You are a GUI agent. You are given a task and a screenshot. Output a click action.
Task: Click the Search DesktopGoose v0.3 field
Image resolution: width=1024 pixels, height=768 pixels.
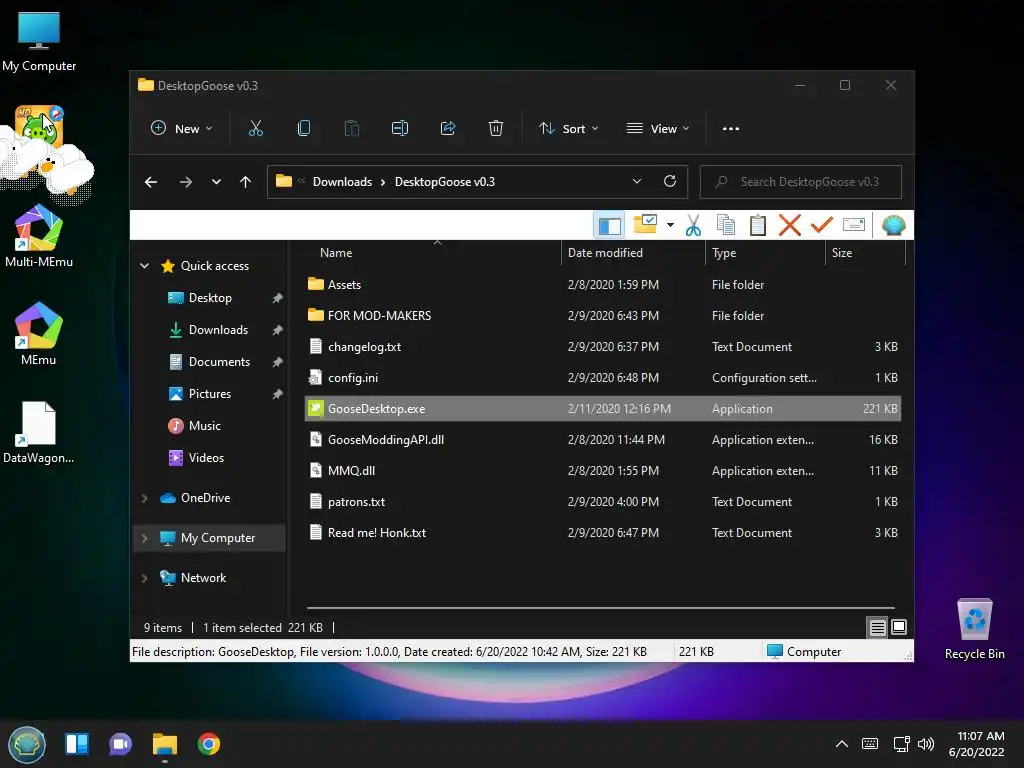(x=801, y=182)
